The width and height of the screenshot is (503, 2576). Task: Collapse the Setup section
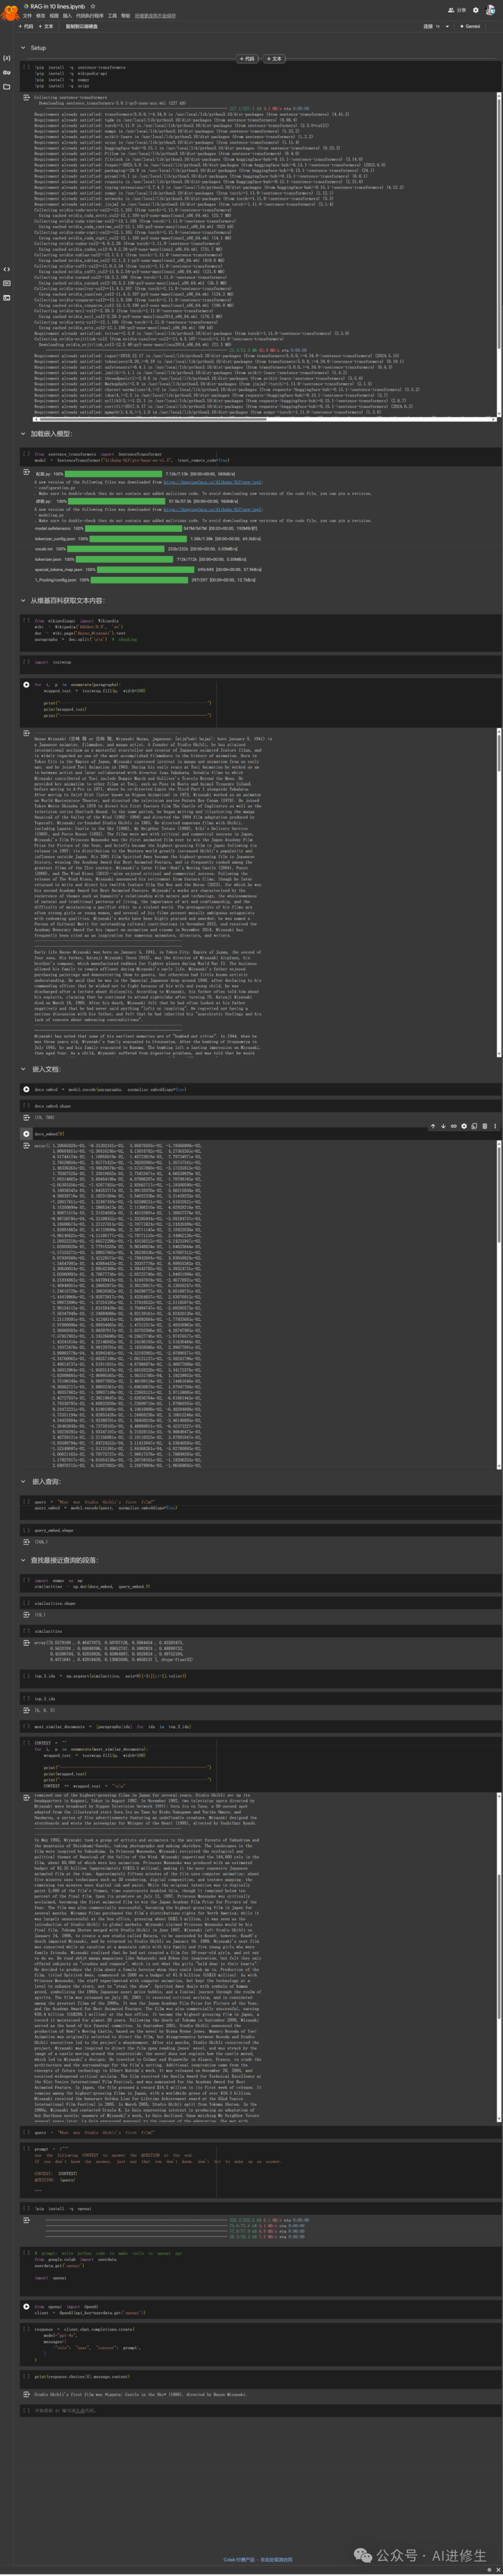(23, 48)
